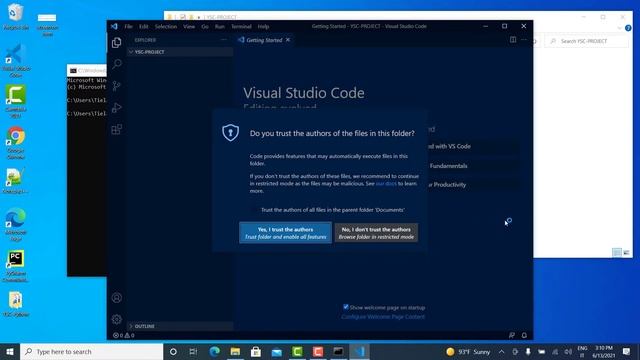Image resolution: width=640 pixels, height=360 pixels.
Task: Open the Terminal menu
Action: pyautogui.click(x=241, y=26)
